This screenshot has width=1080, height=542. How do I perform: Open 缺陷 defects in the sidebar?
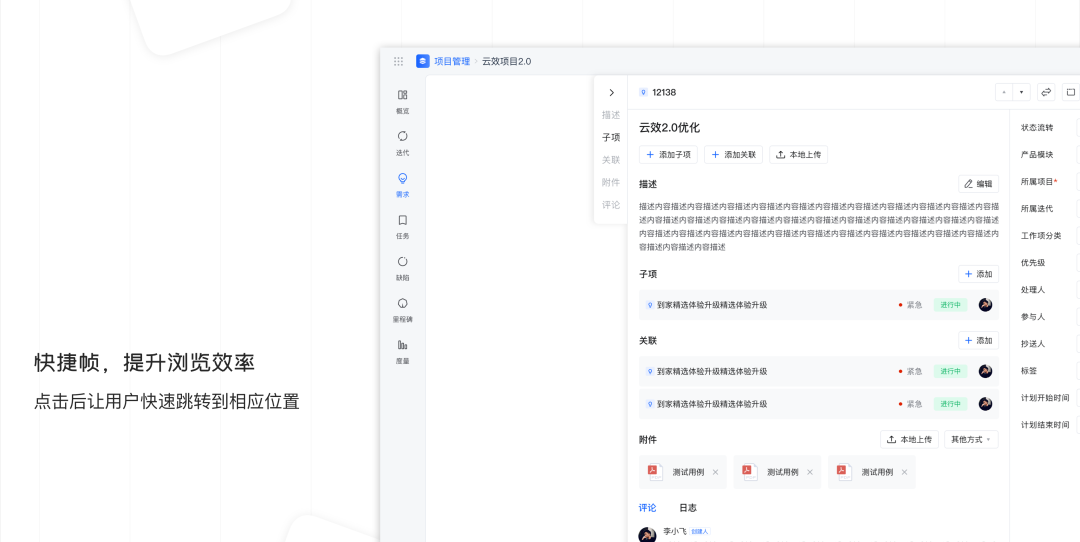402,268
